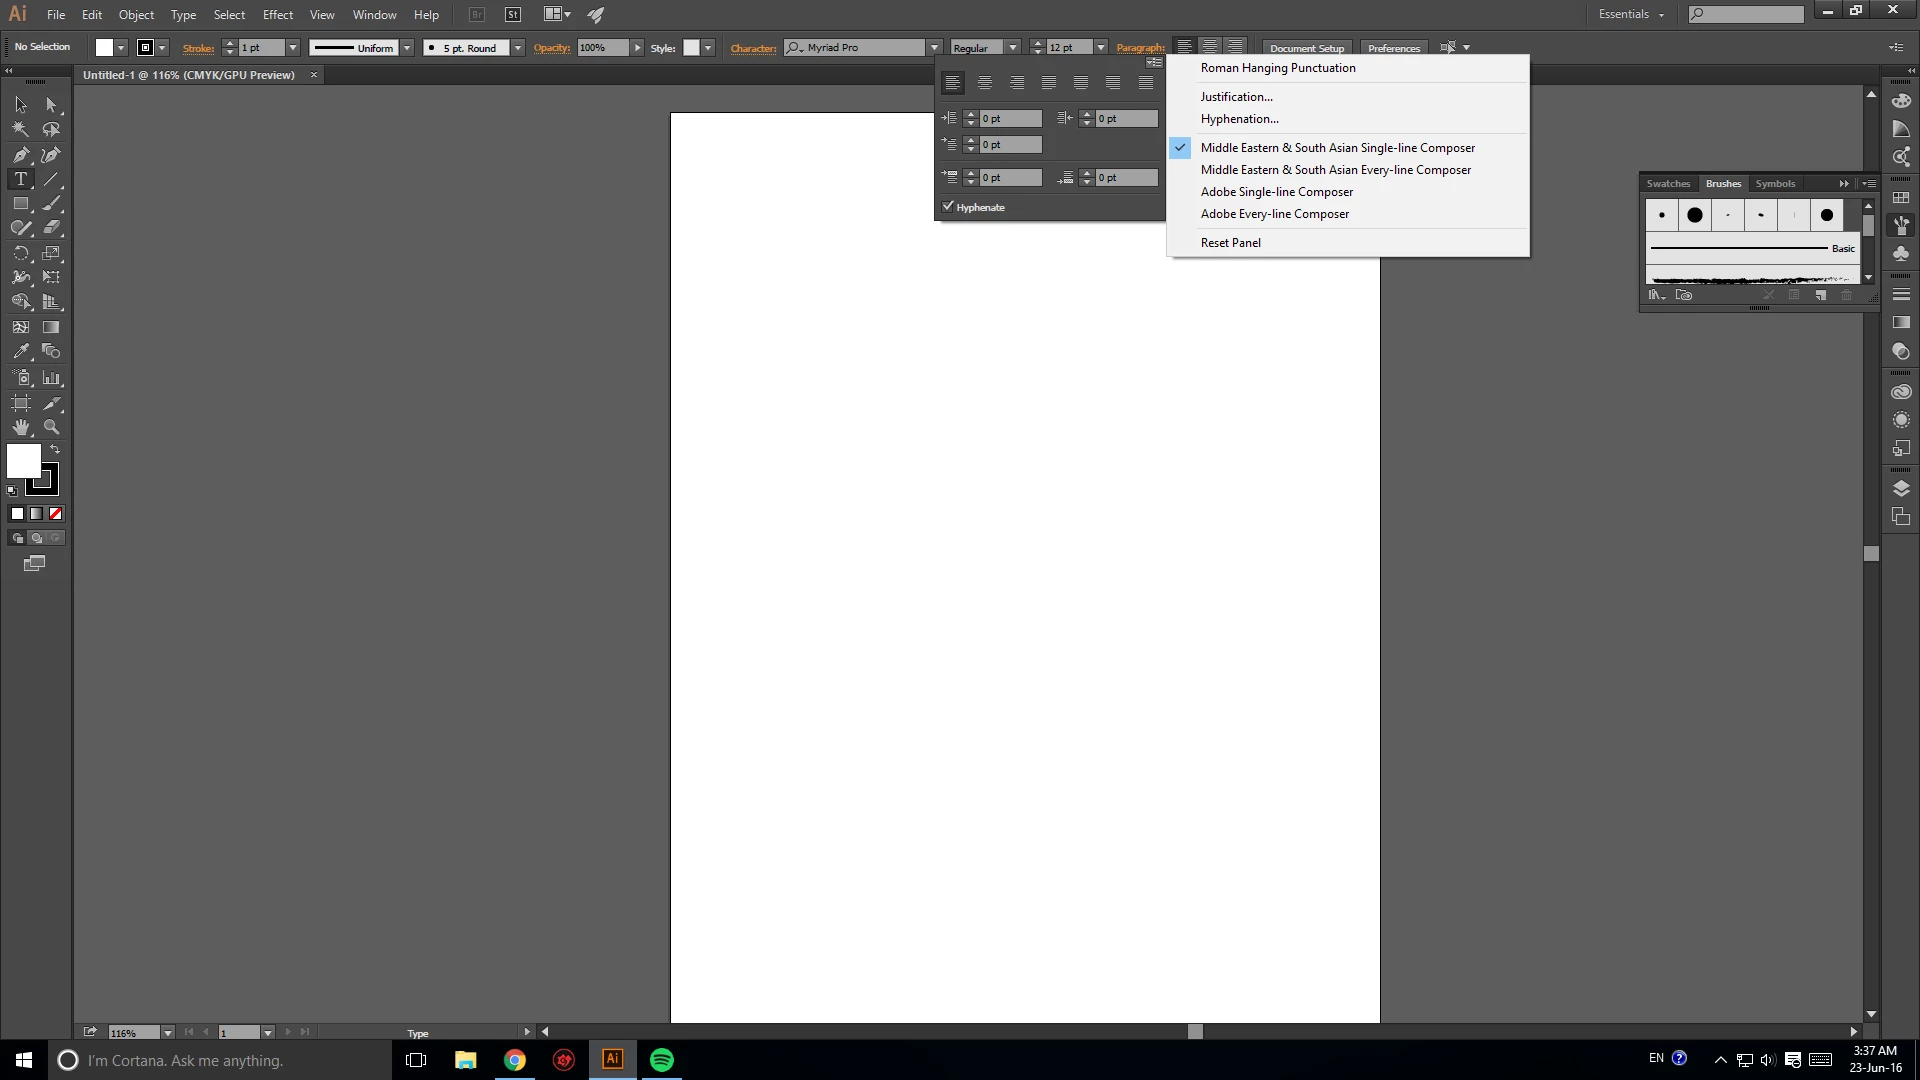Select the Eyedropper tool
The image size is (1920, 1080).
point(20,352)
